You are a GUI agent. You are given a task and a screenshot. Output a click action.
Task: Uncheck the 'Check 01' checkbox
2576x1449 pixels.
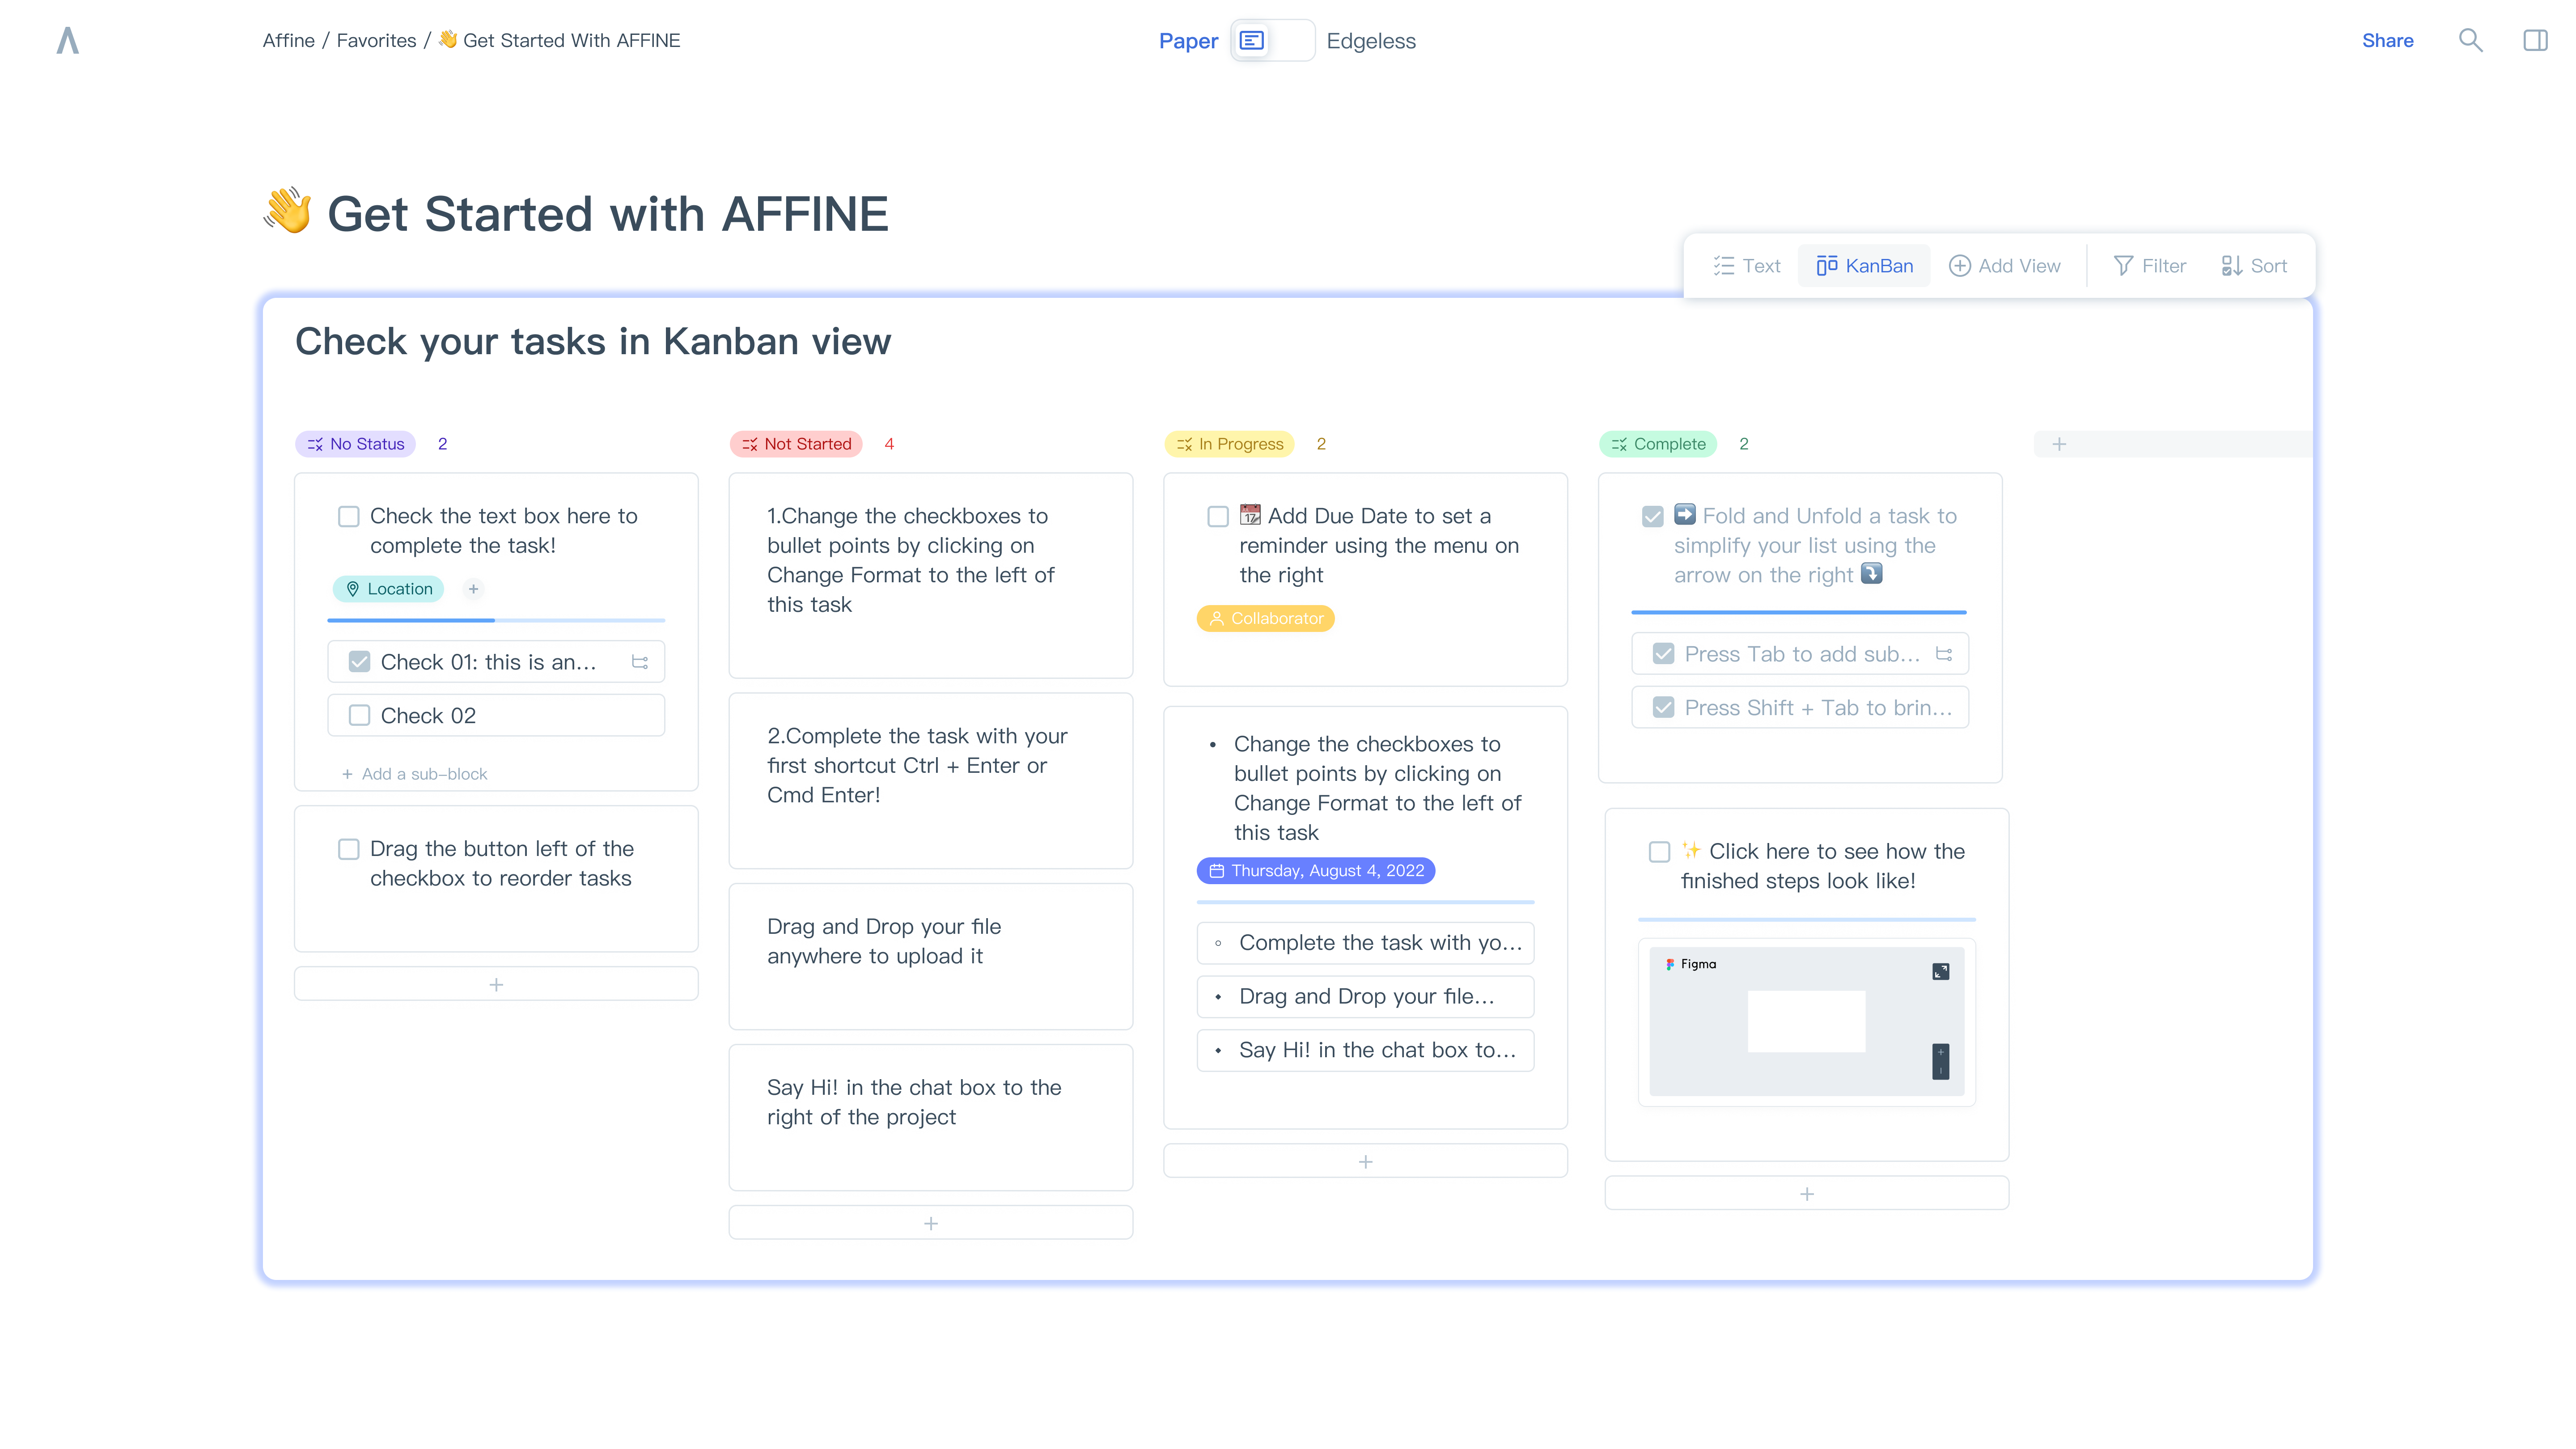359,662
